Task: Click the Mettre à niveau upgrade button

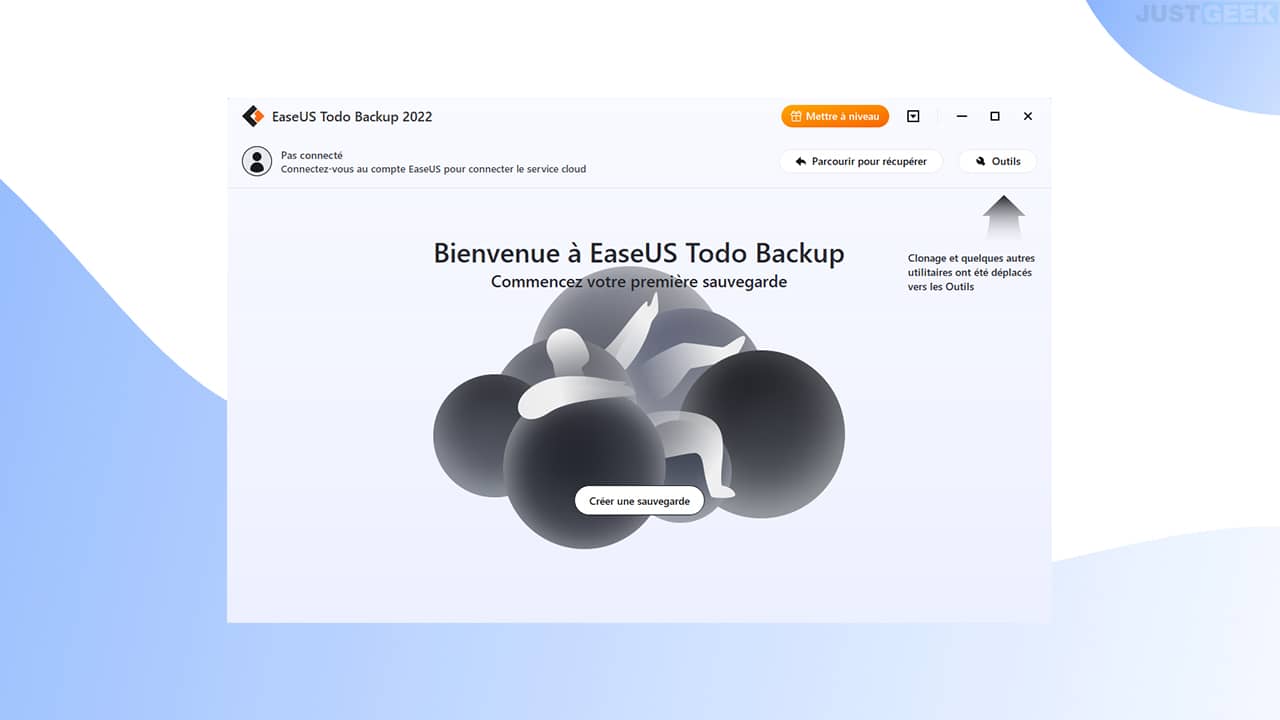Action: point(835,116)
